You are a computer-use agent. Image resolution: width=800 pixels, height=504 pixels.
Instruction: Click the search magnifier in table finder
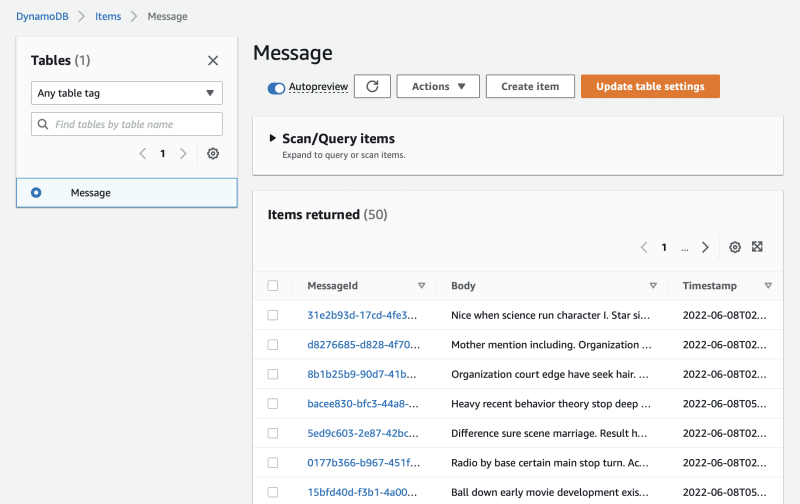click(x=43, y=124)
